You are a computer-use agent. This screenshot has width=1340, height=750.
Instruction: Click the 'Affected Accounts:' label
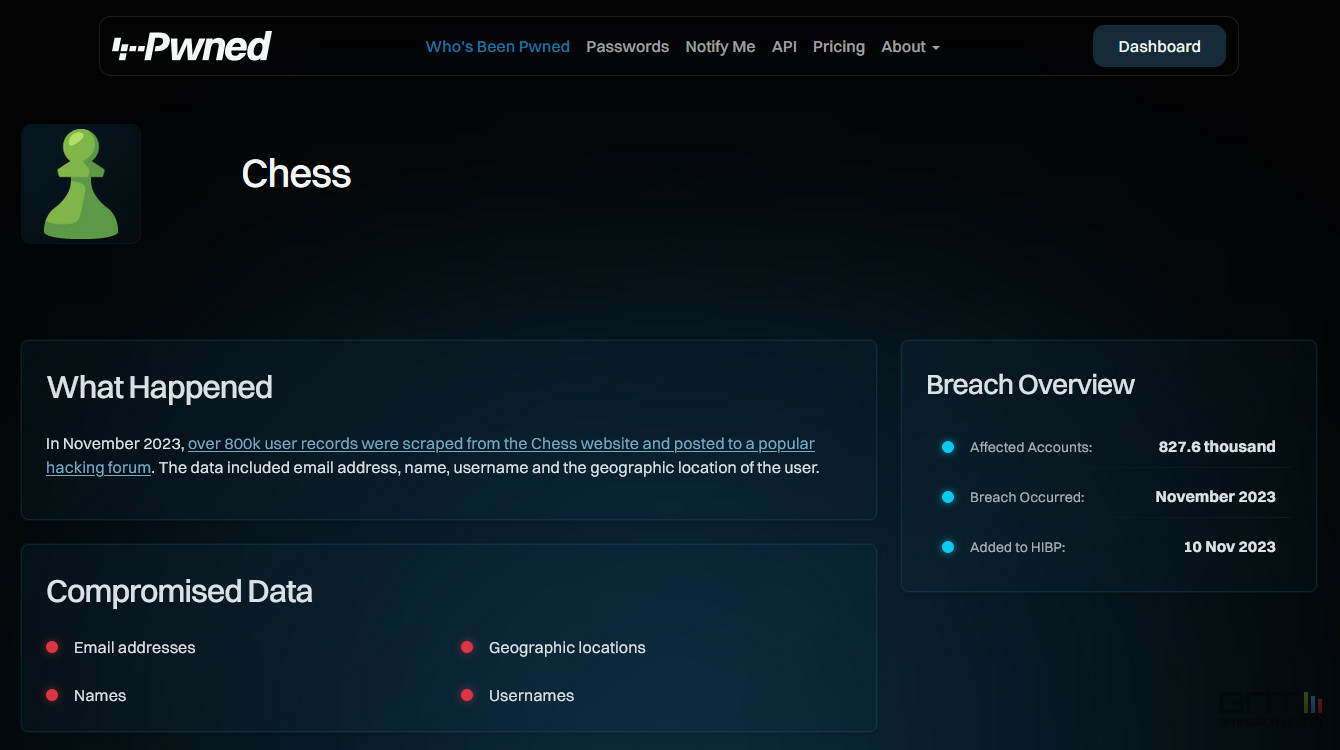click(x=1031, y=447)
